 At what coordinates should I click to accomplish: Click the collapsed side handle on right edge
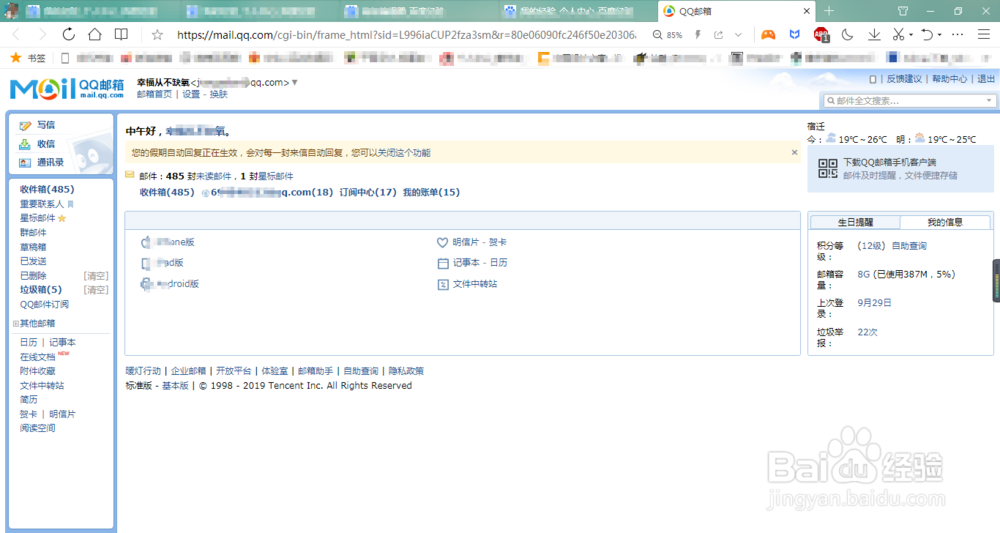996,281
